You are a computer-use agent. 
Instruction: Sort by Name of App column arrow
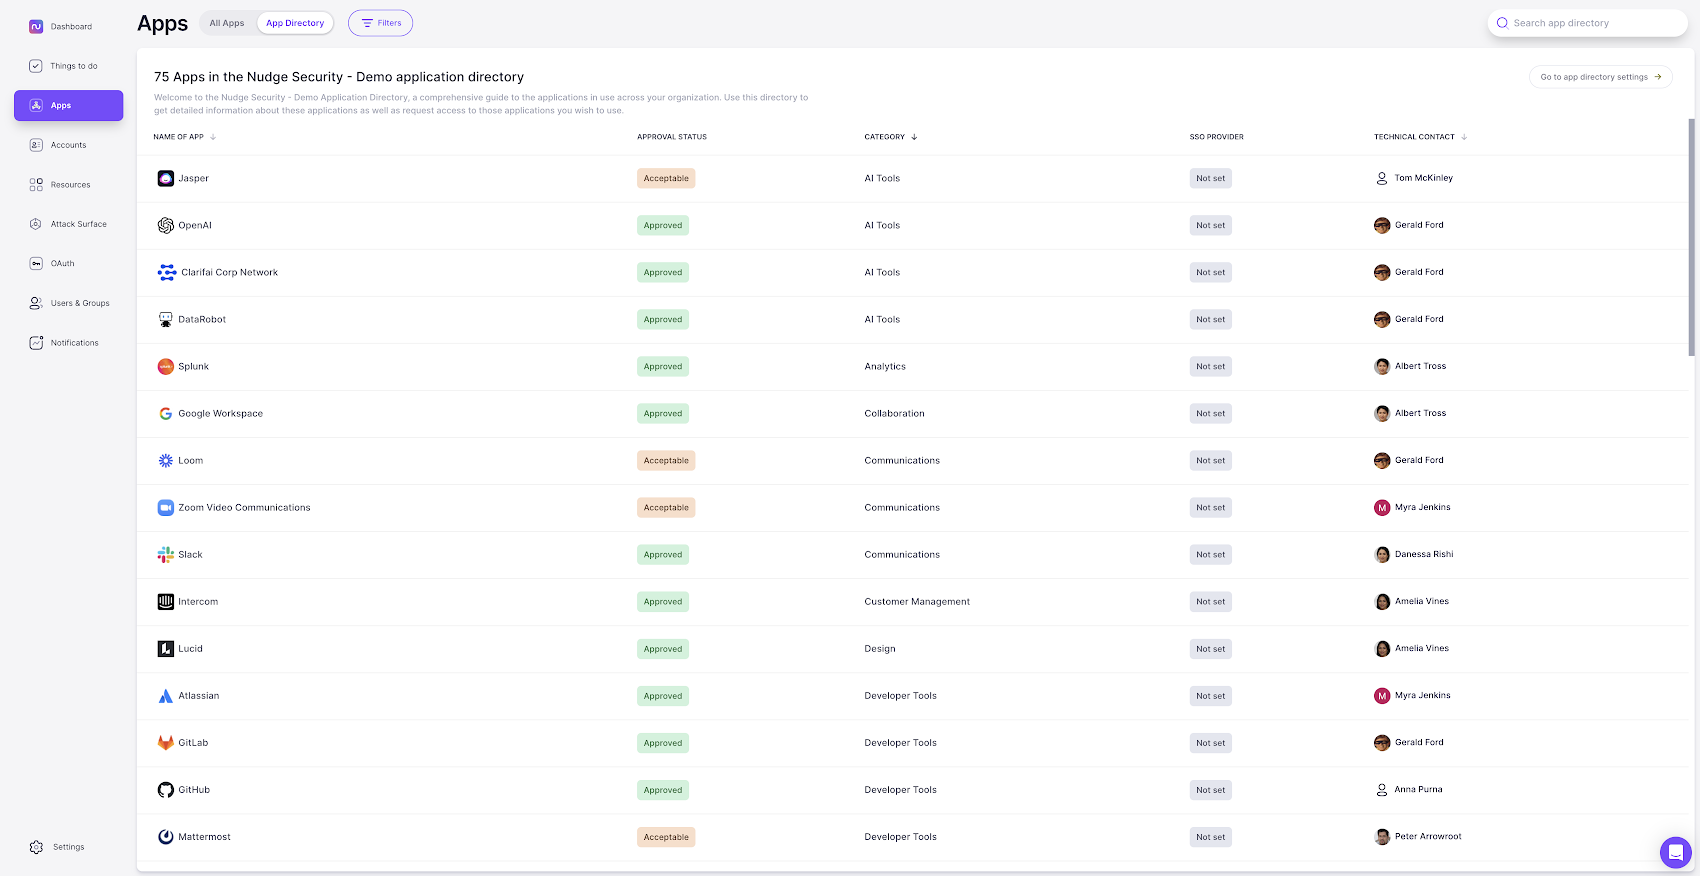coord(213,137)
